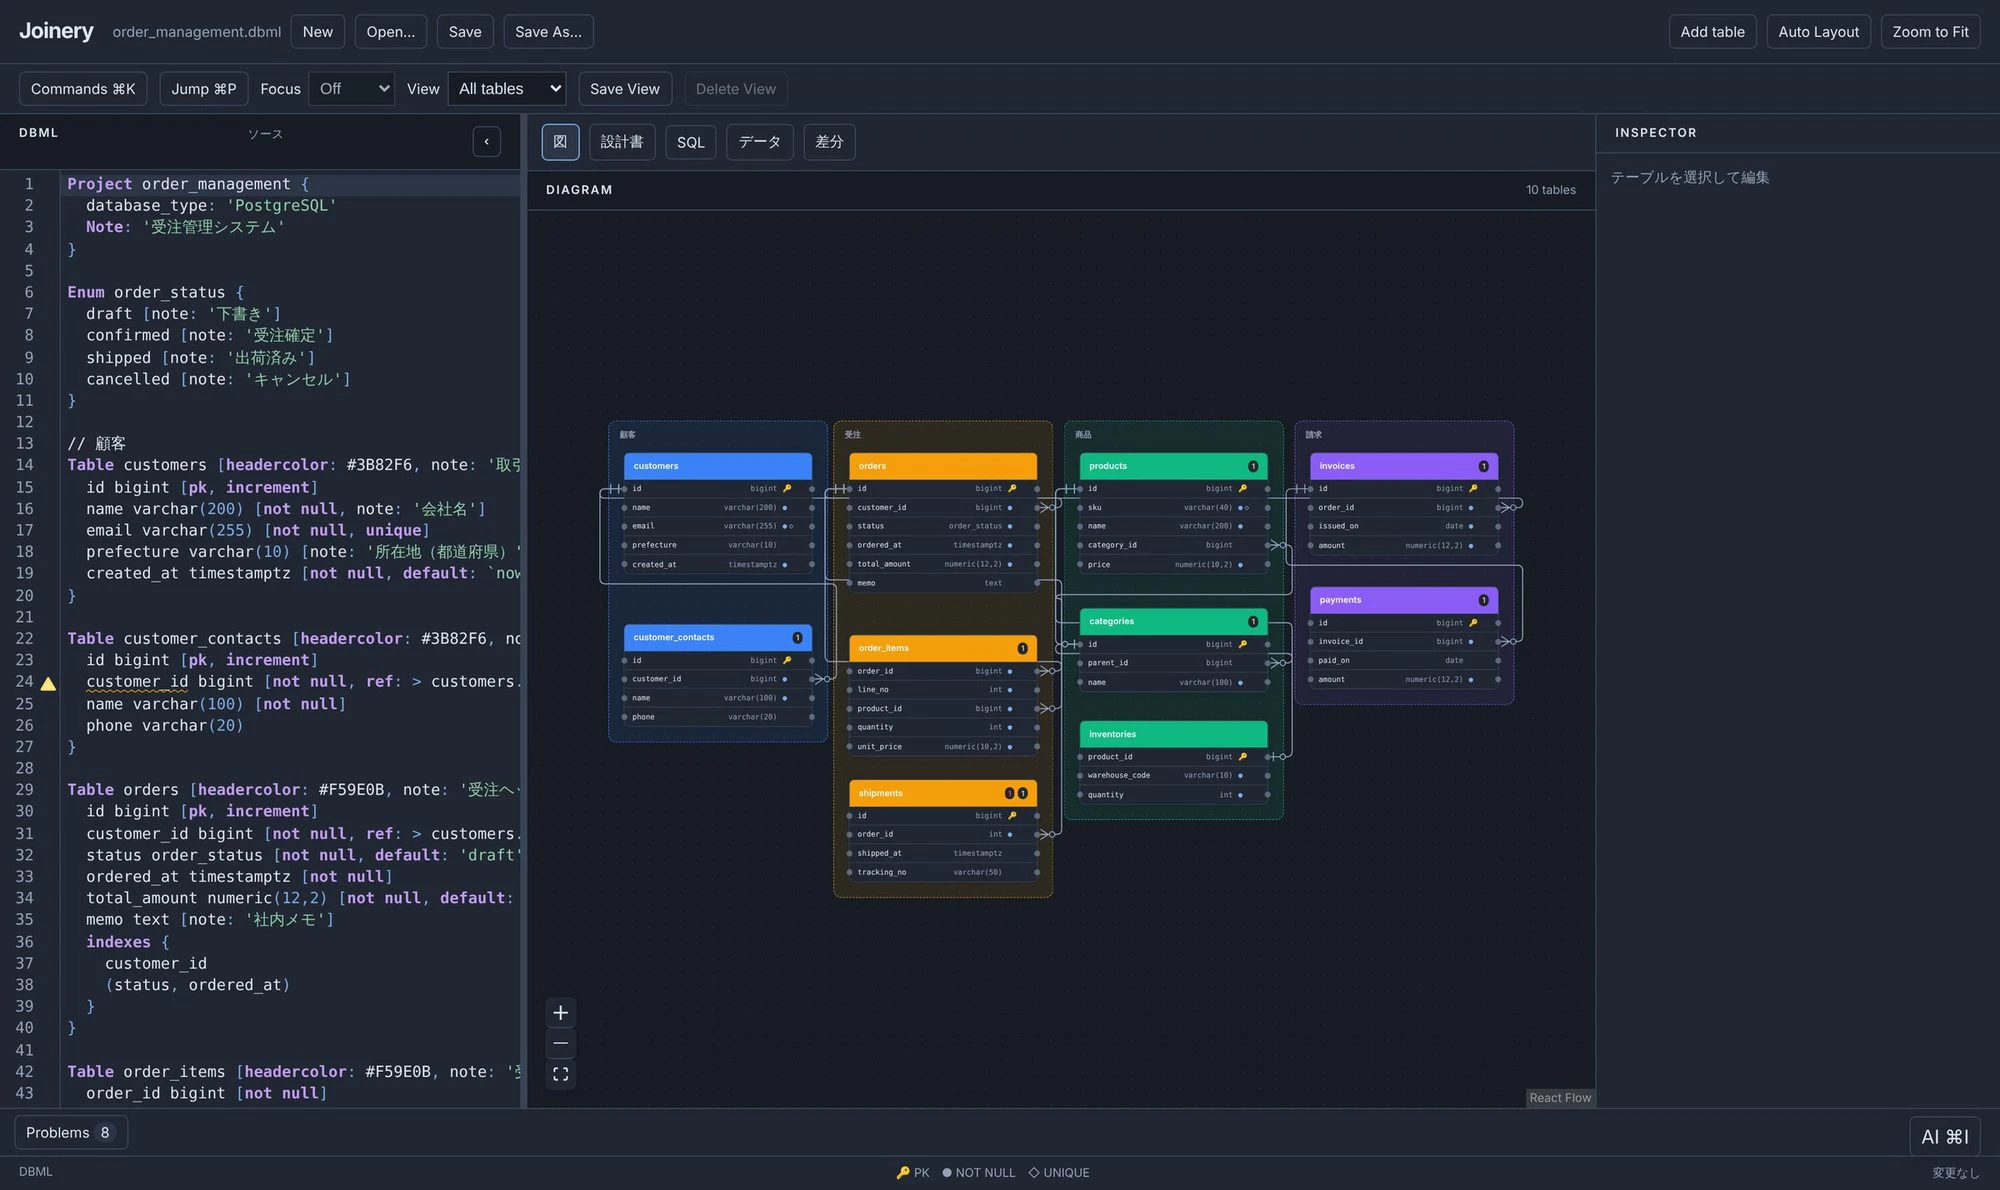Click the fit view icon on canvas
The height and width of the screenshot is (1190, 2000).
tap(560, 1074)
